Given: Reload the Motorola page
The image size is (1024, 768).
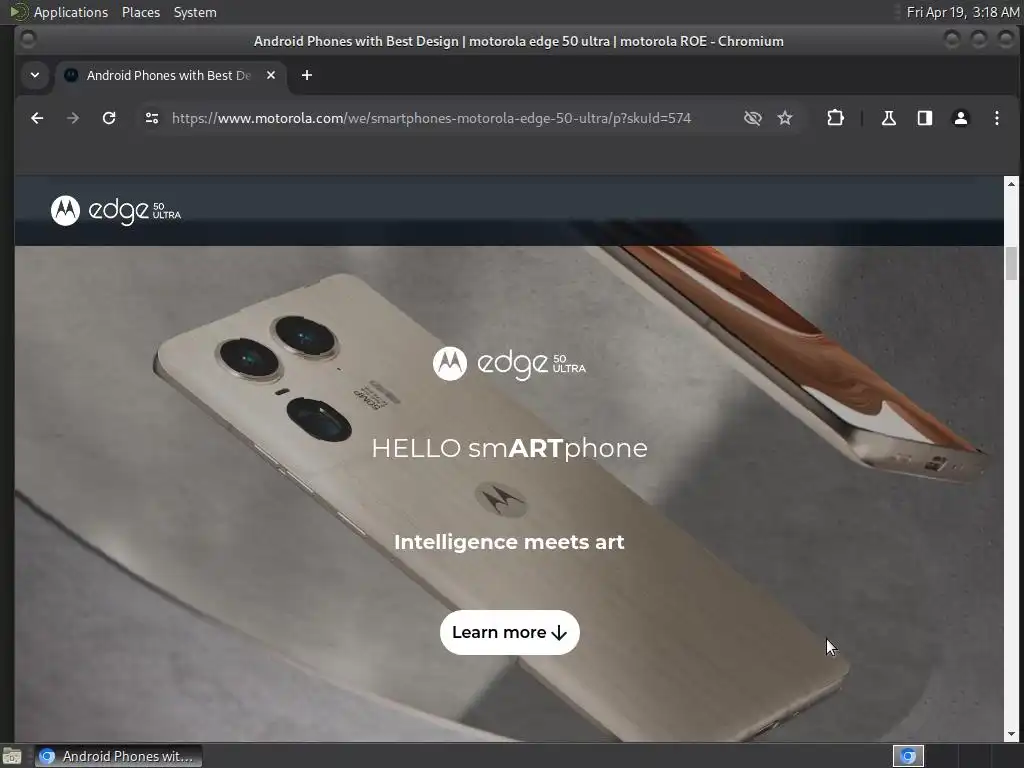Looking at the screenshot, I should coord(109,118).
